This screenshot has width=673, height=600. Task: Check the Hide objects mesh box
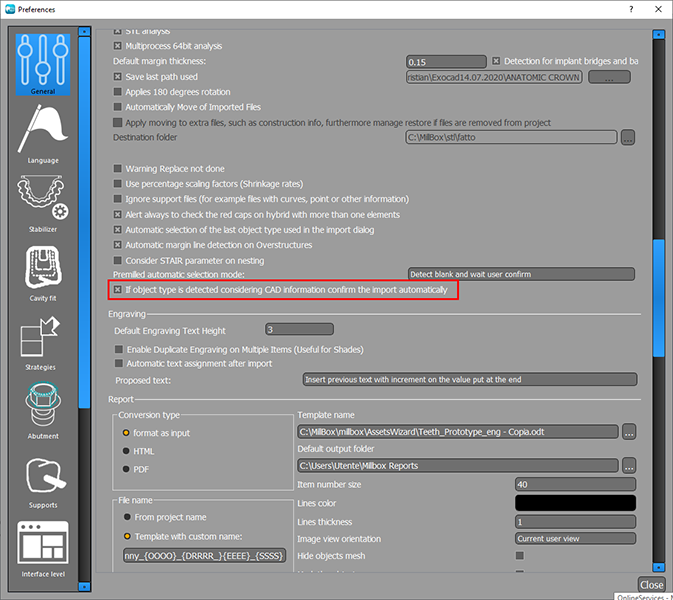(520, 555)
